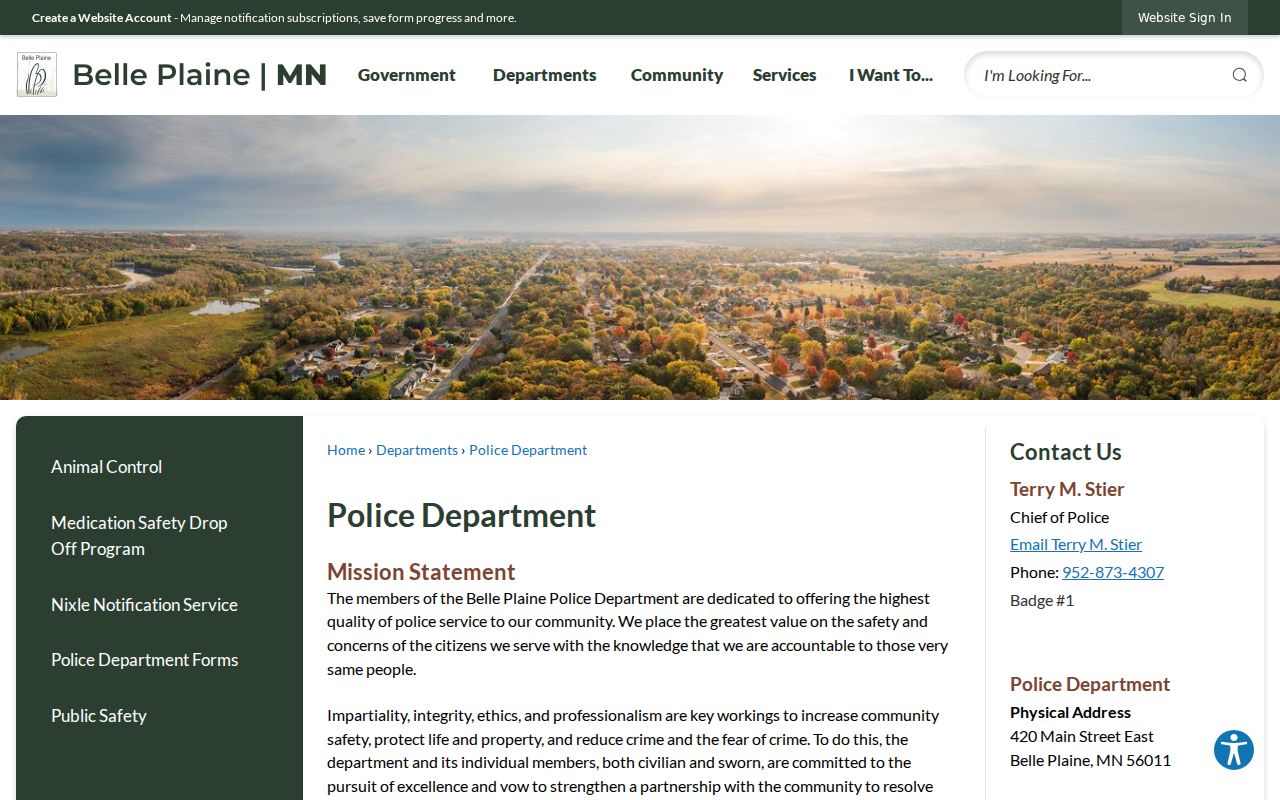Open the Services menu
This screenshot has width=1280, height=800.
click(785, 75)
